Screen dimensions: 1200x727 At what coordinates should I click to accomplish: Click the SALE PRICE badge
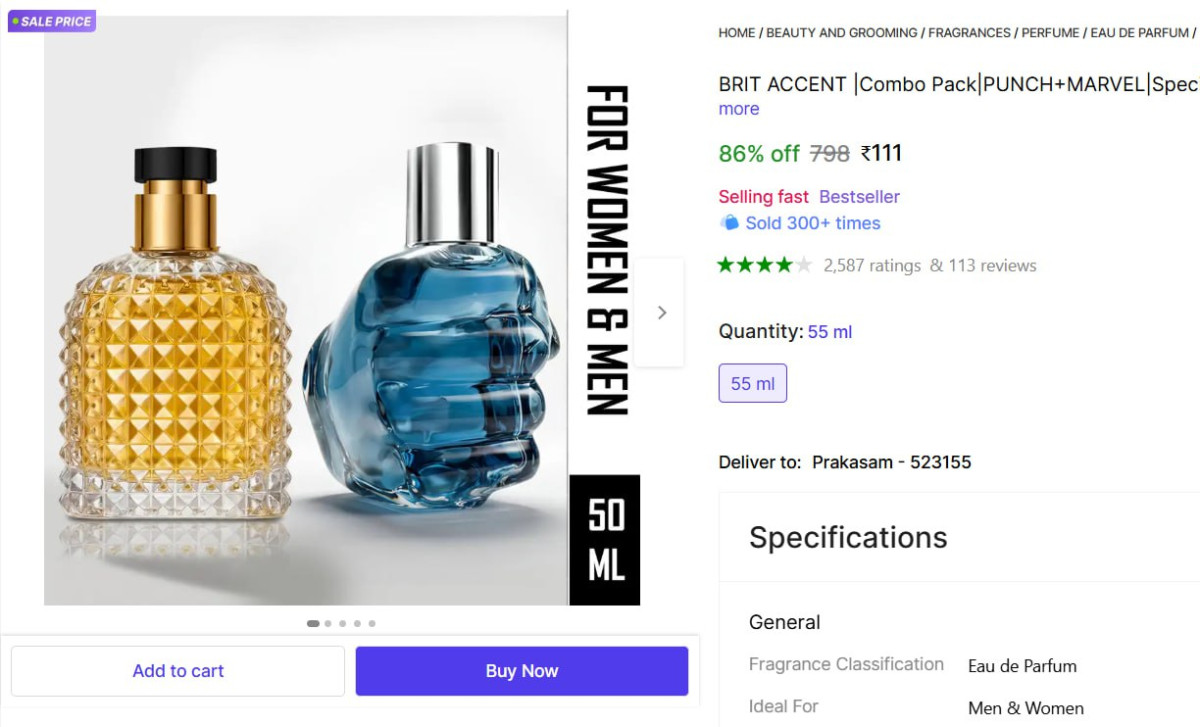(x=52, y=21)
